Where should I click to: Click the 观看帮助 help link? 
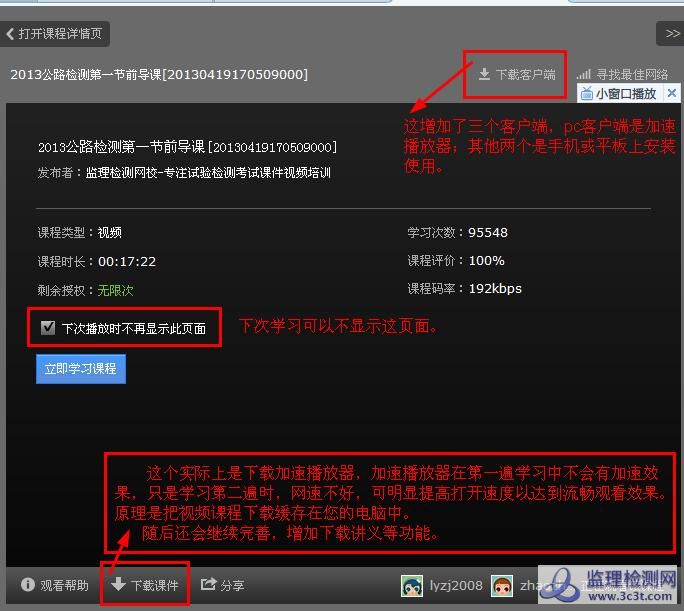click(64, 585)
